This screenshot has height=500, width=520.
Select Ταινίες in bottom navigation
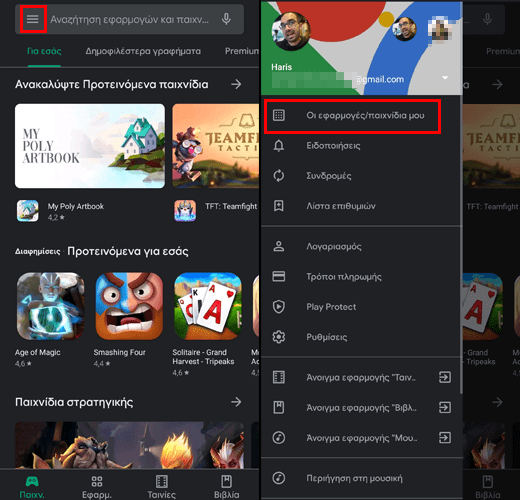[x=162, y=487]
